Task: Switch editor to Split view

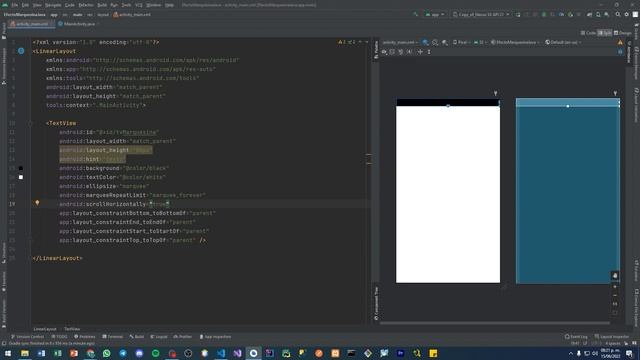Action: [x=605, y=33]
